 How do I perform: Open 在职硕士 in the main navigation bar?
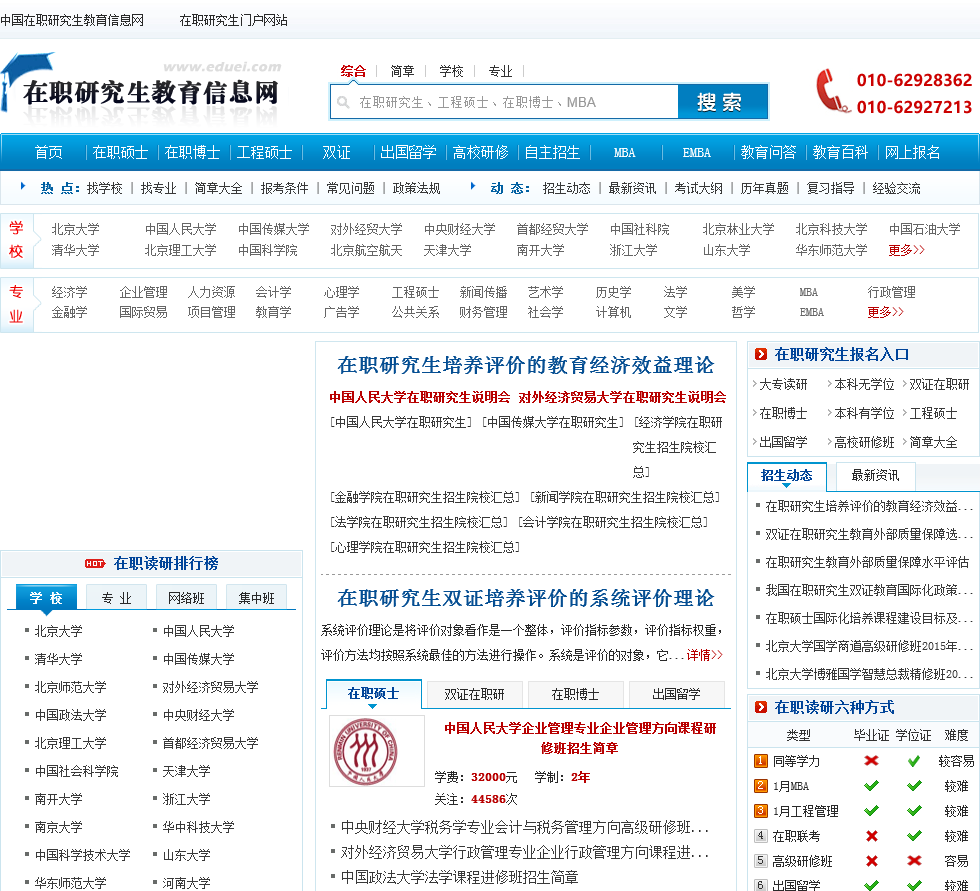(120, 152)
